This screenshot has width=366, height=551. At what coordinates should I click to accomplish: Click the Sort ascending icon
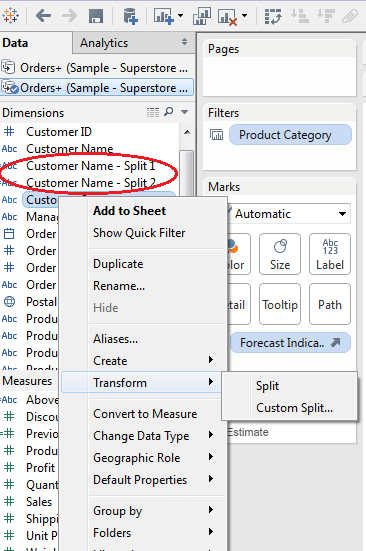(300, 16)
